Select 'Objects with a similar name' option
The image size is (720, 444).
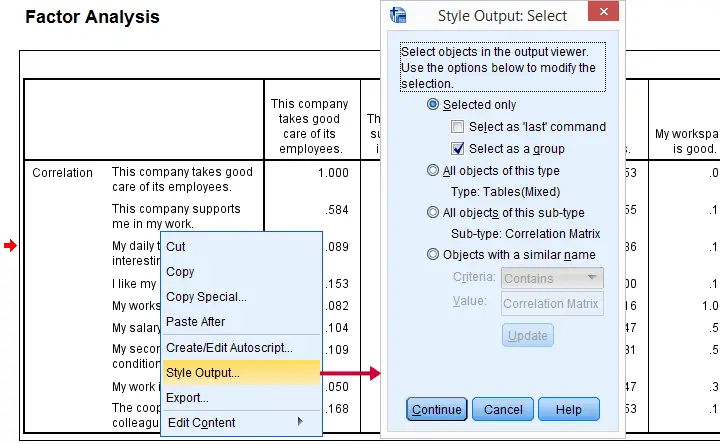[x=433, y=254]
